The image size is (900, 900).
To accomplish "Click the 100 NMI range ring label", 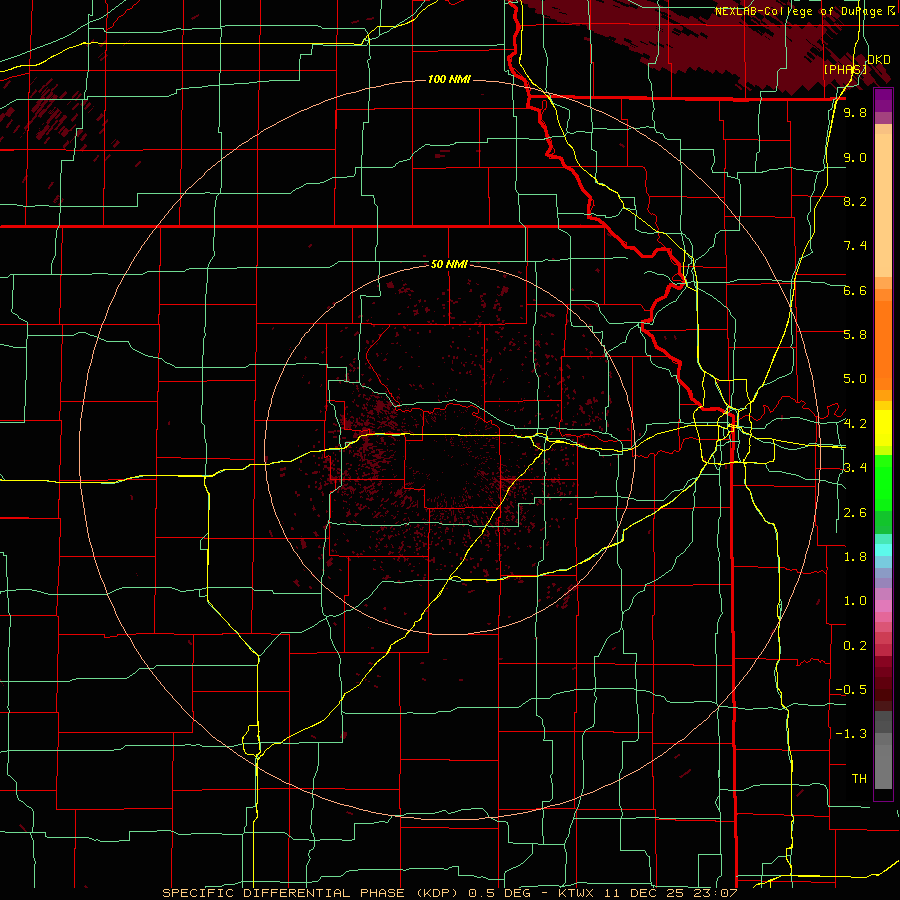I will click(449, 79).
